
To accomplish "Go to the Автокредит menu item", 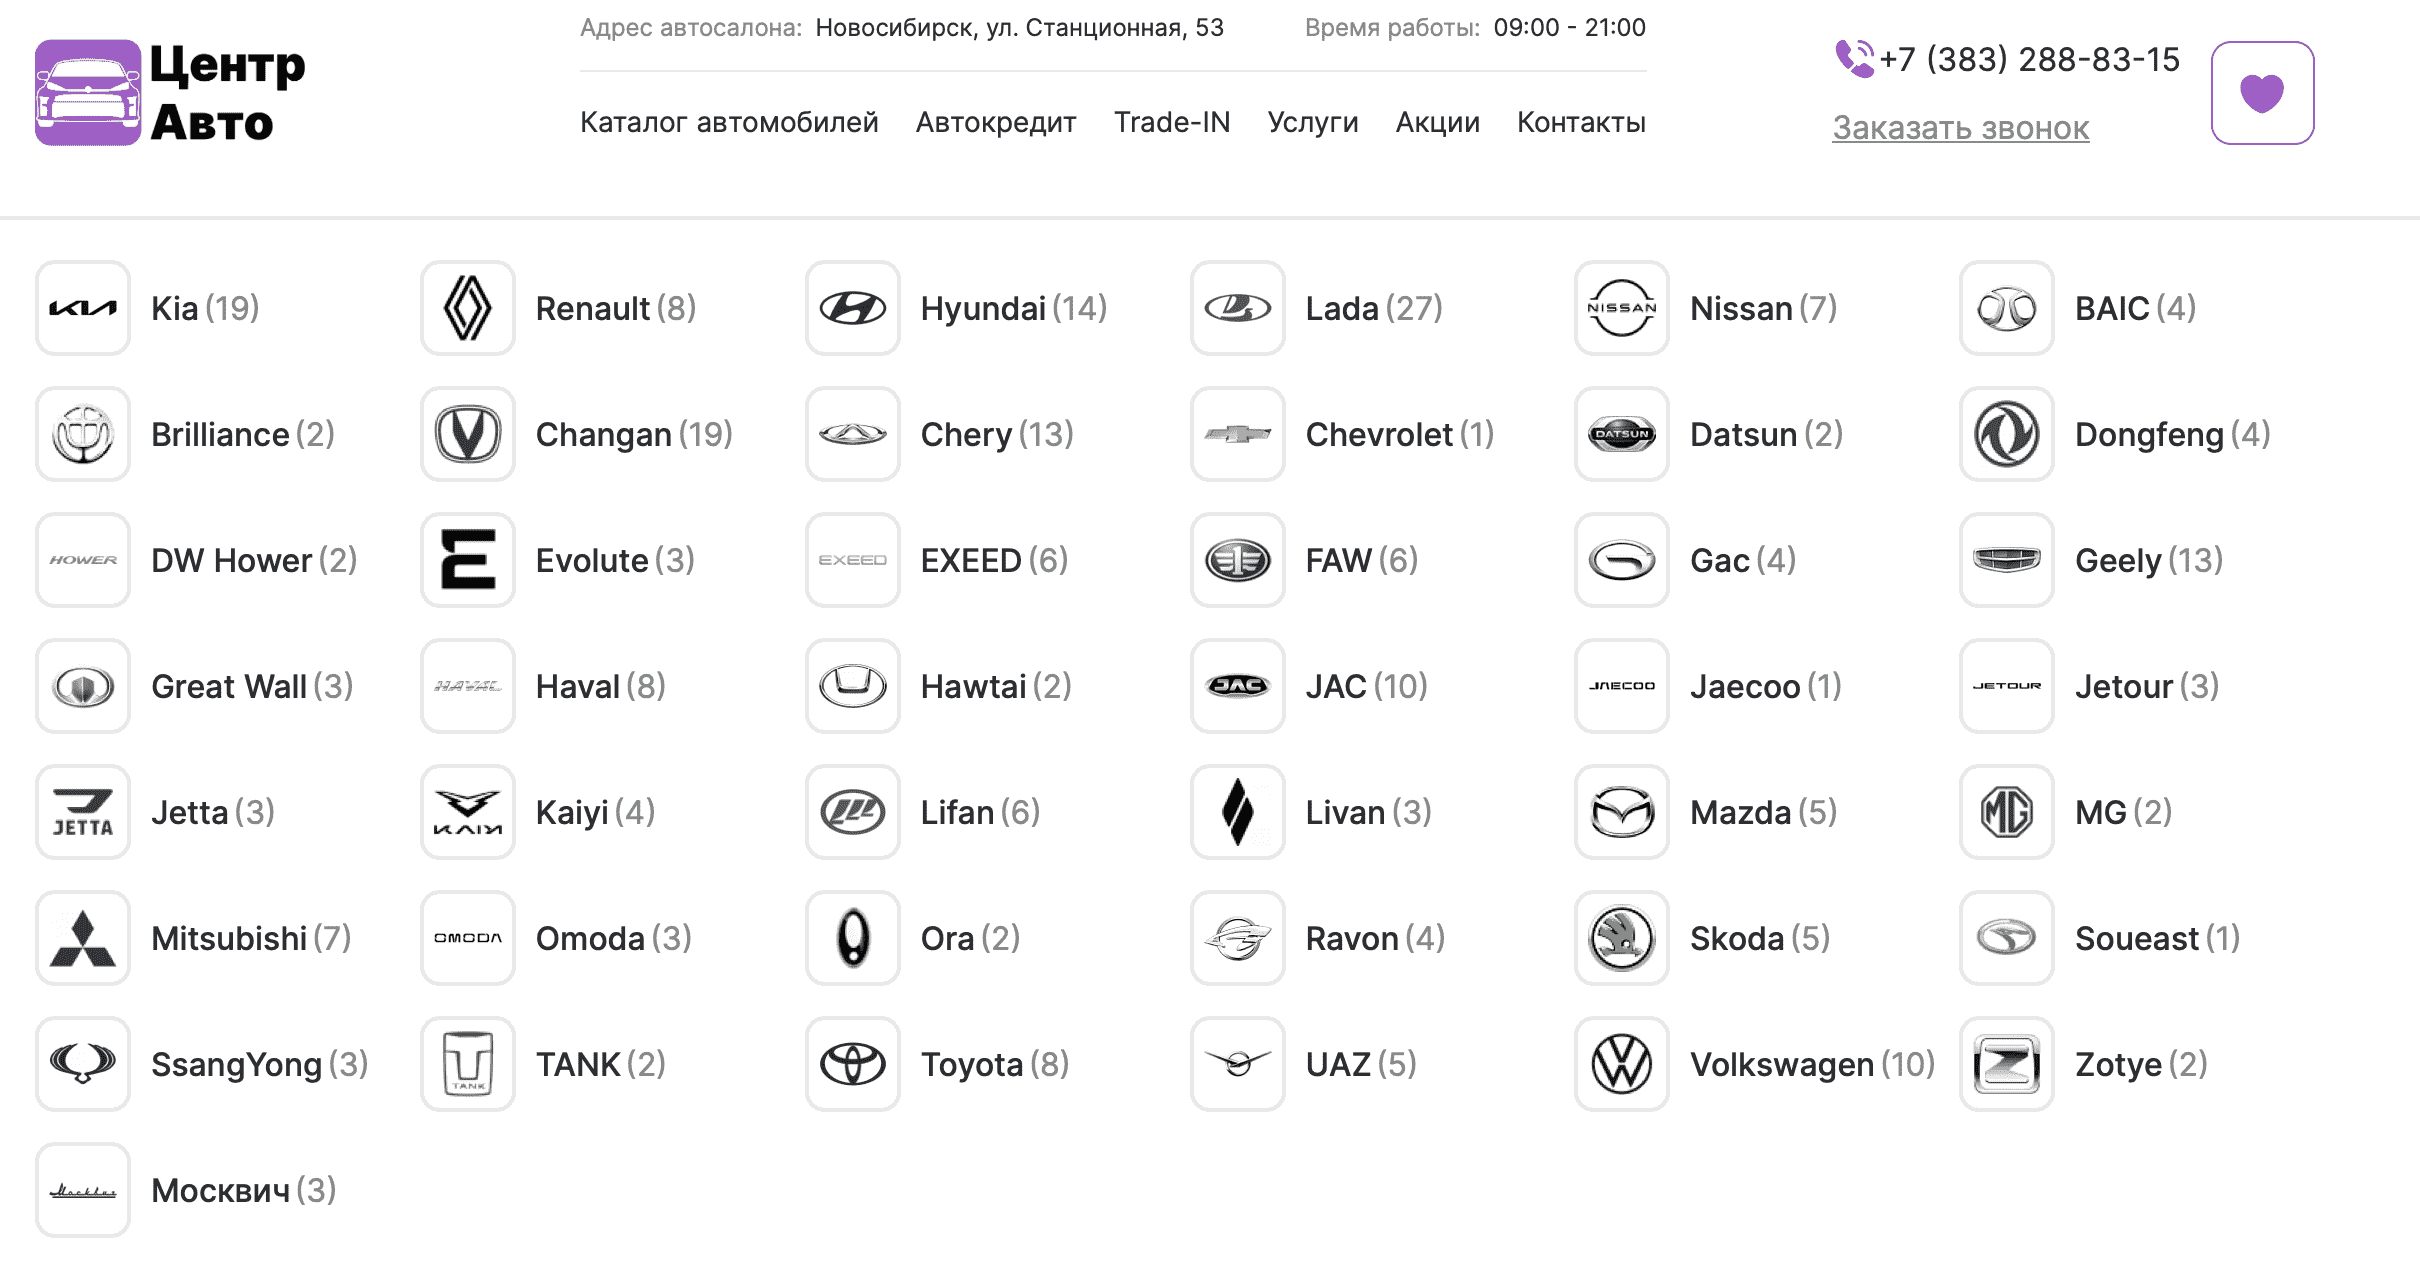I will coord(996,122).
